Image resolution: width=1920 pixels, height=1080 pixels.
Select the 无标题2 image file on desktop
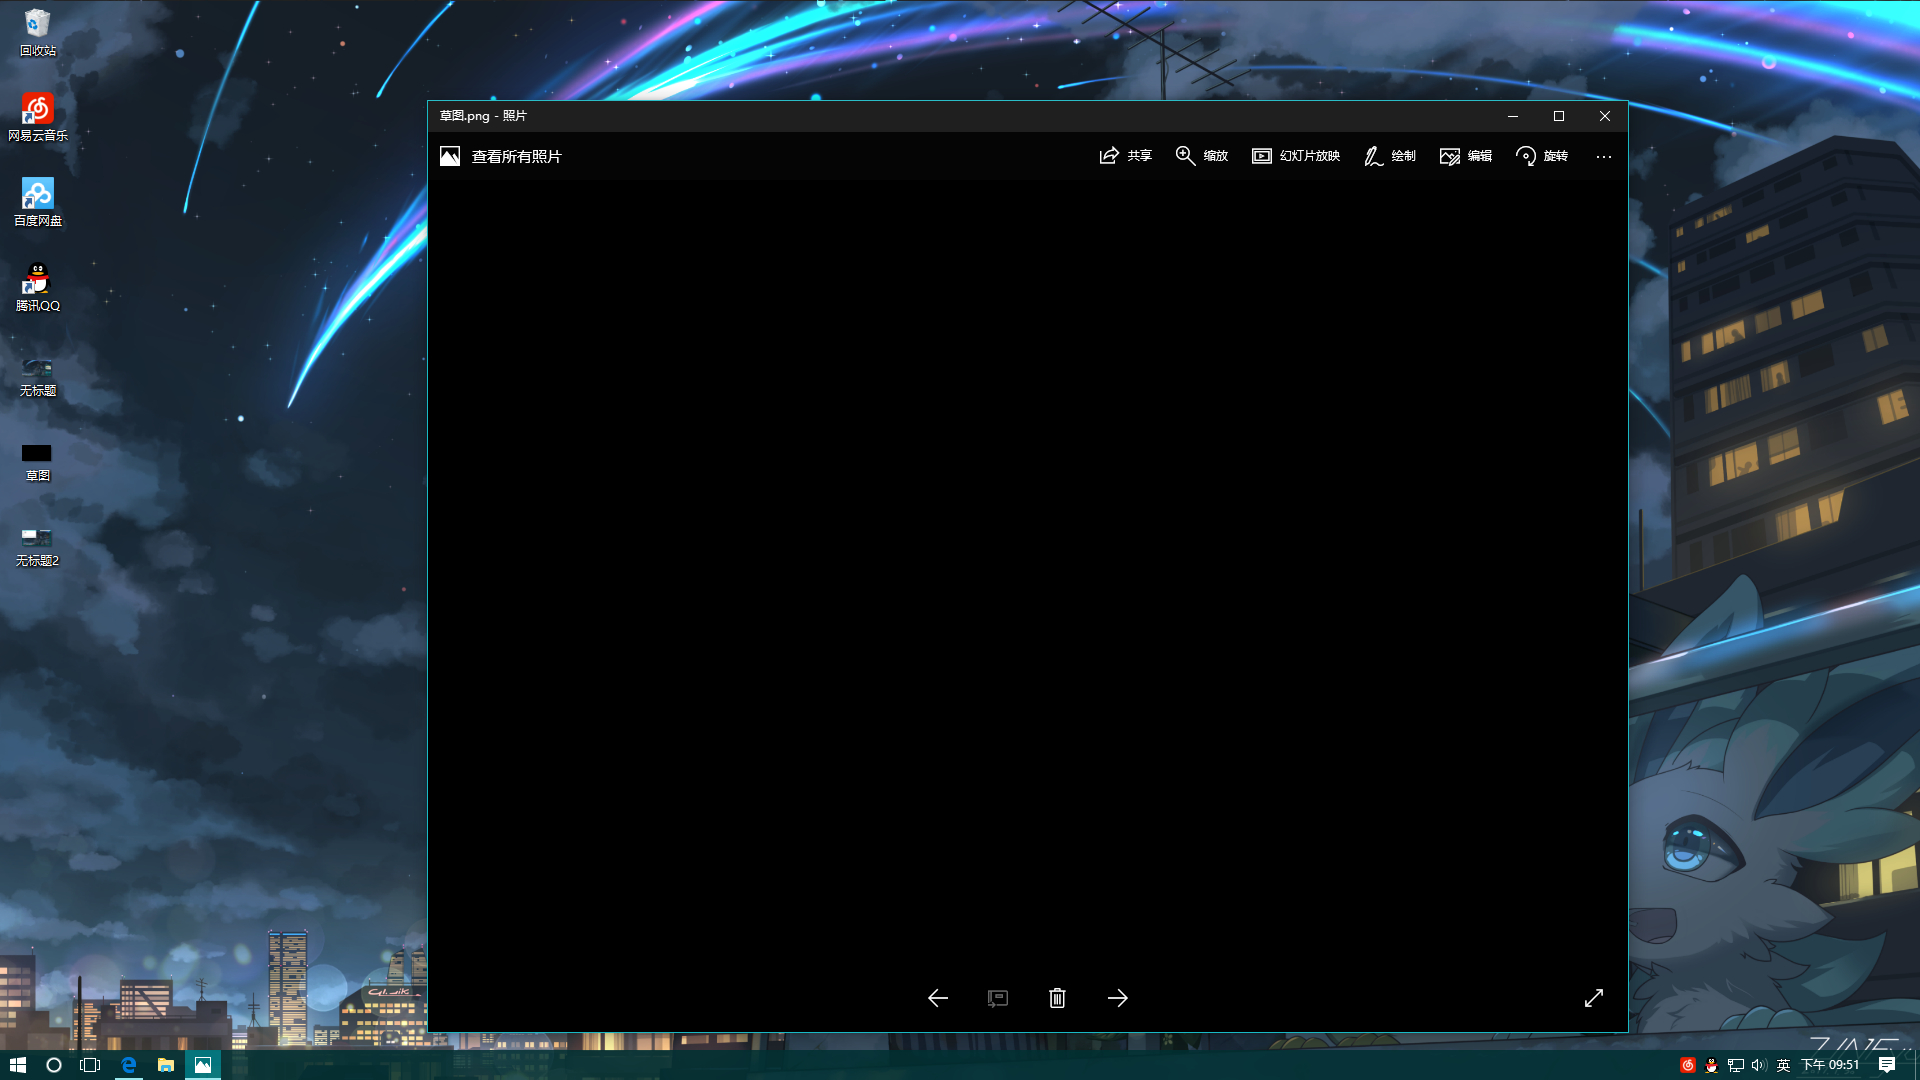[x=38, y=546]
